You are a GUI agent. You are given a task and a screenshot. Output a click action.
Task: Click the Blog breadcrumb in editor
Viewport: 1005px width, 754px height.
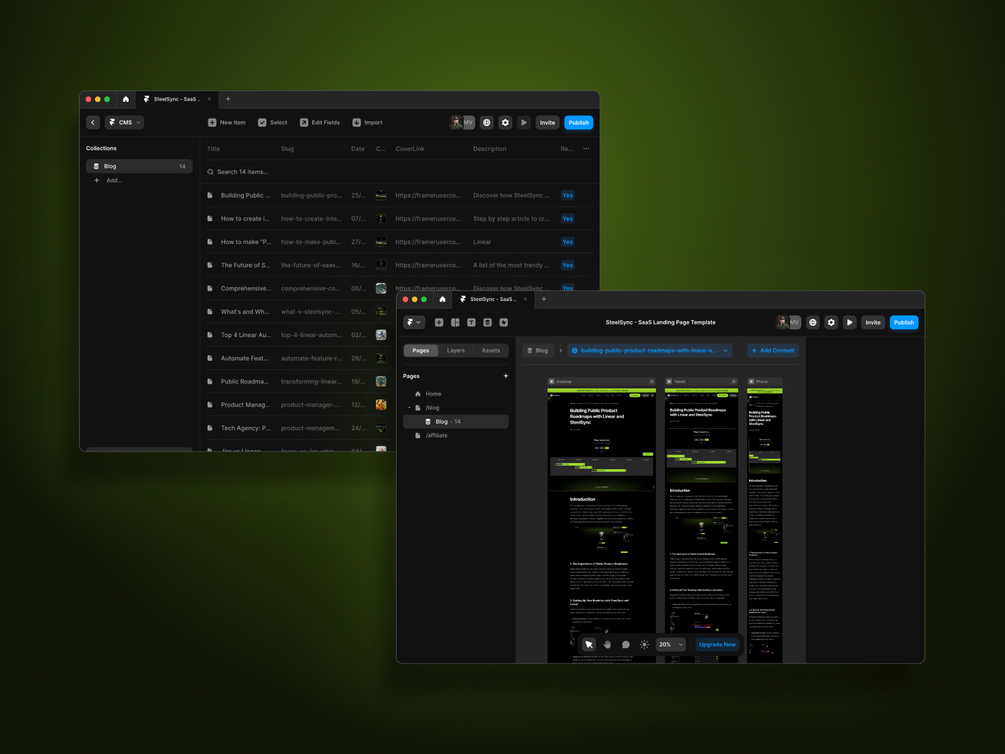(x=538, y=351)
